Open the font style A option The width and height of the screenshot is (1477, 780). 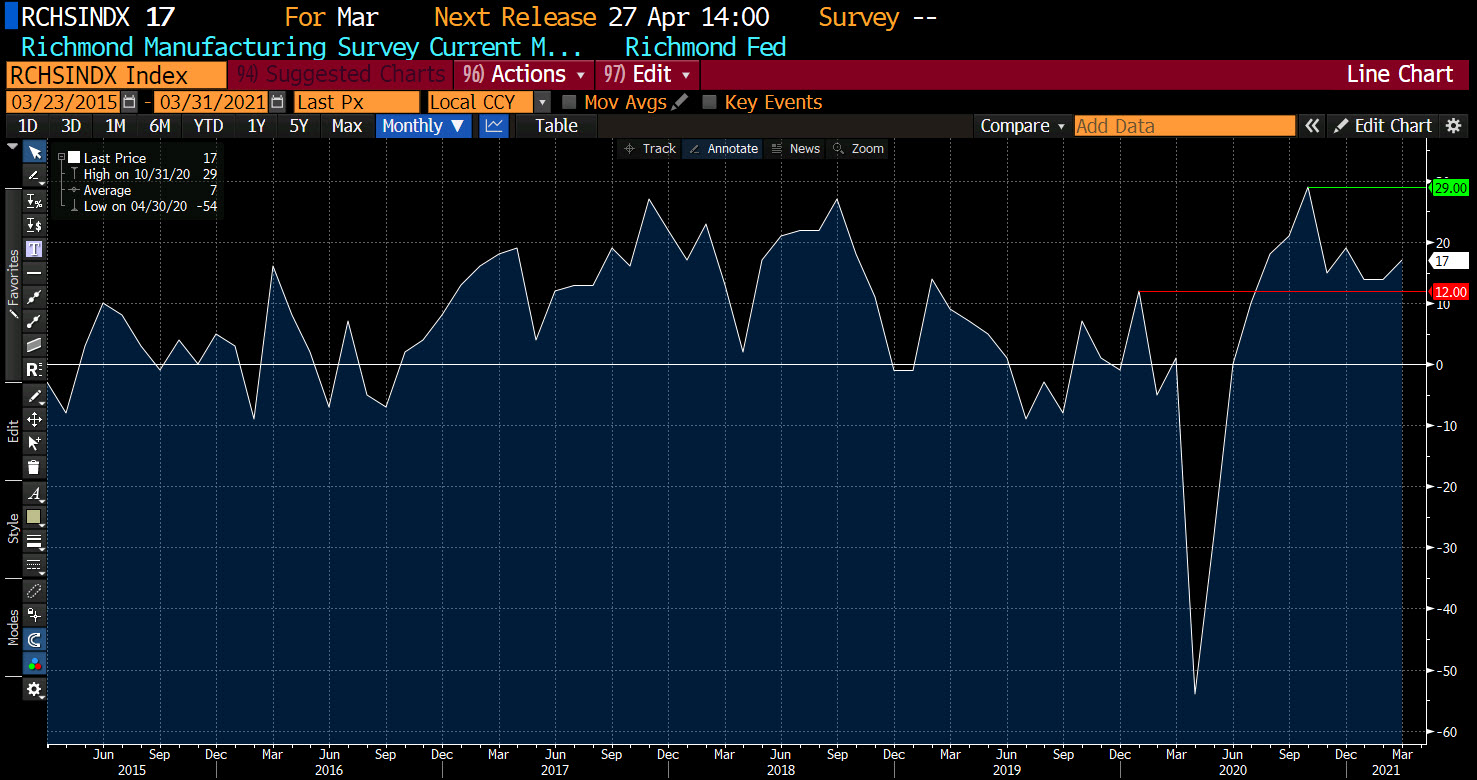[x=34, y=493]
